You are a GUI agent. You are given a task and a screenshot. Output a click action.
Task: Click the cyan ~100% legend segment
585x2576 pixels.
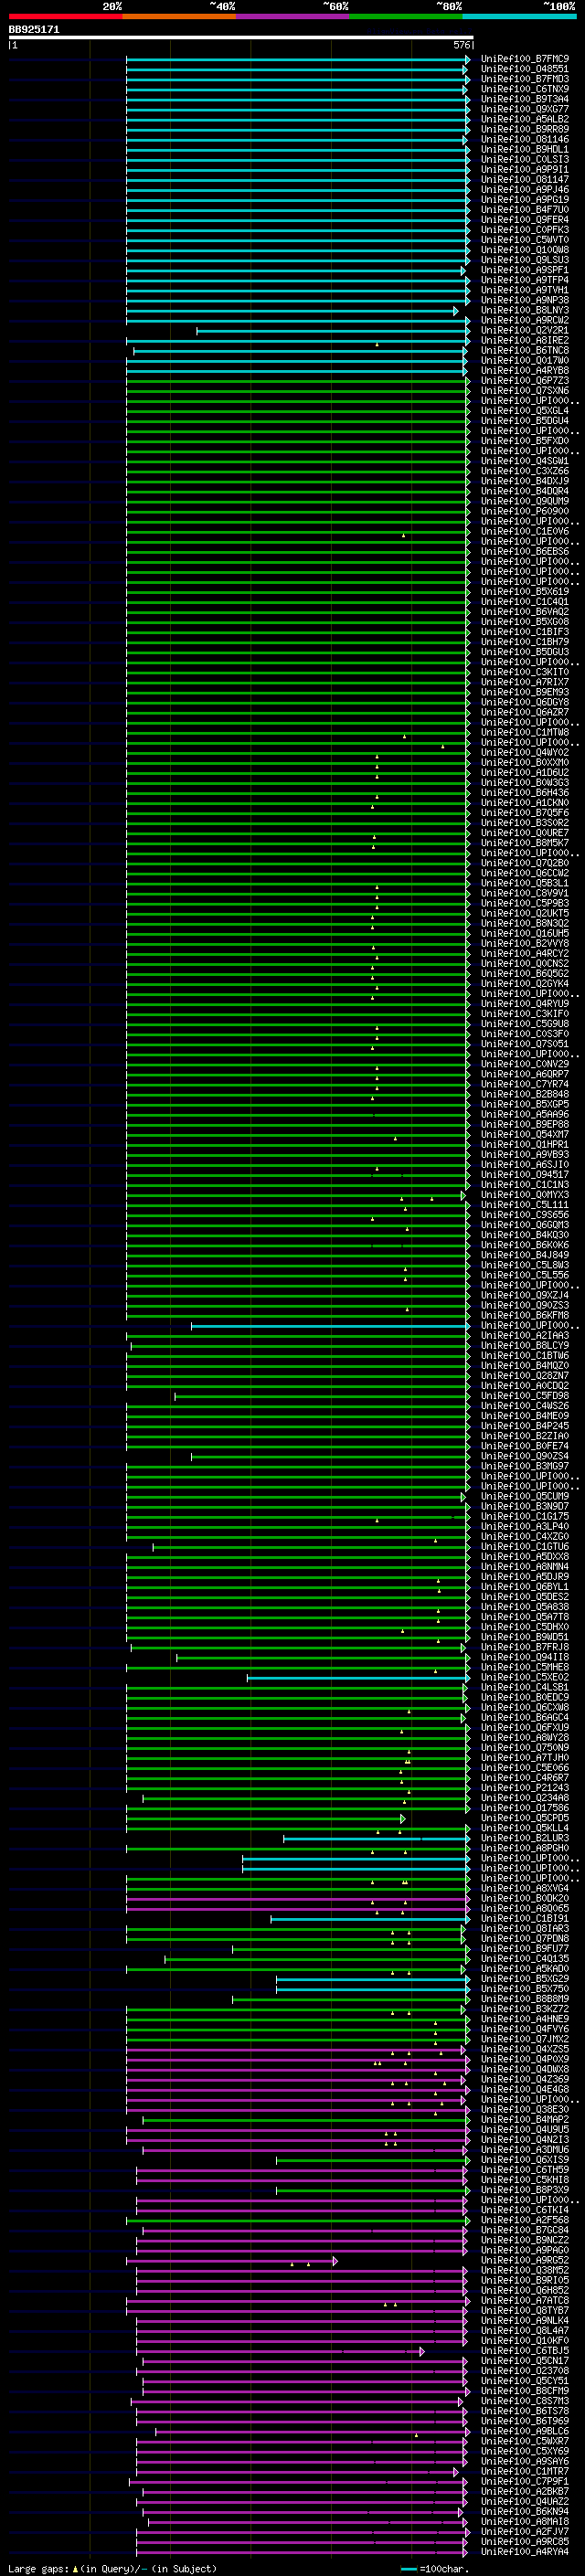pyautogui.click(x=519, y=16)
